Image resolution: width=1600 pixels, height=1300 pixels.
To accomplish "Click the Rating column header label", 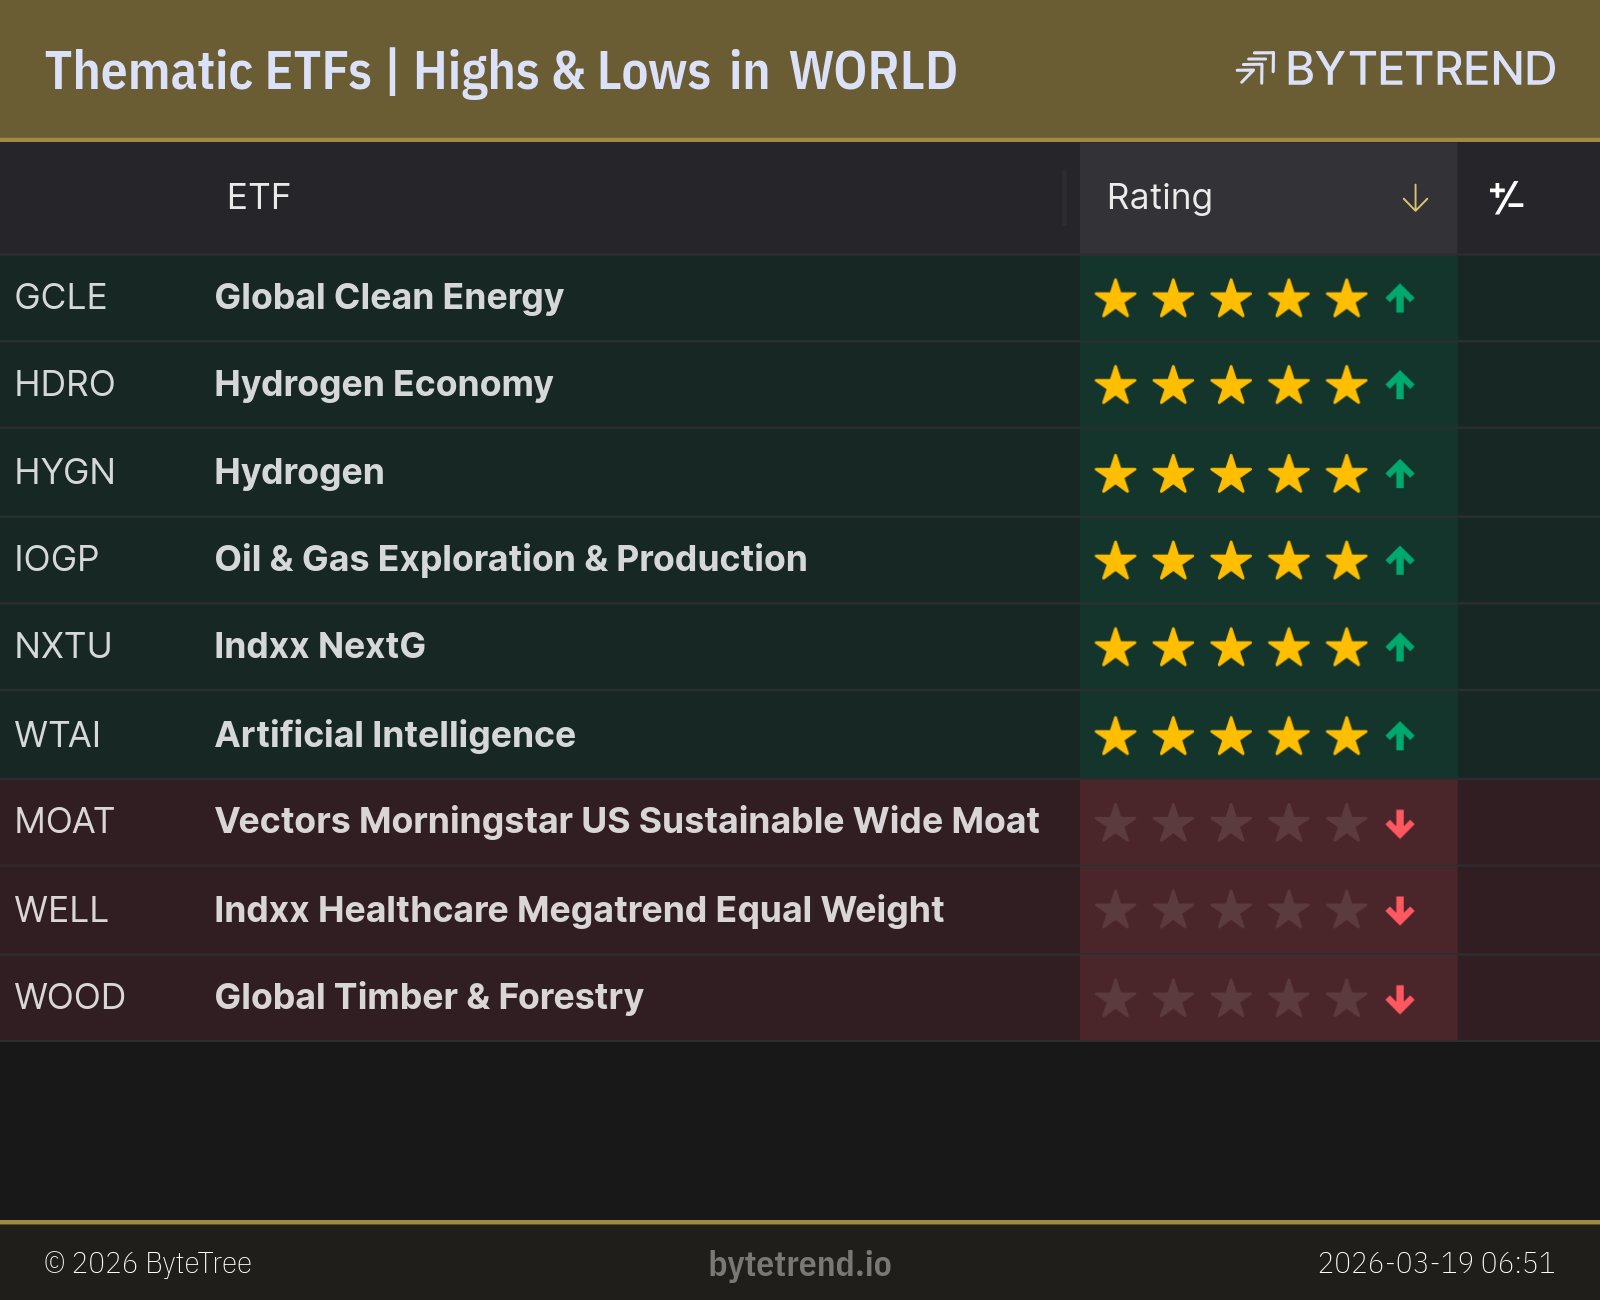I will [x=1159, y=197].
